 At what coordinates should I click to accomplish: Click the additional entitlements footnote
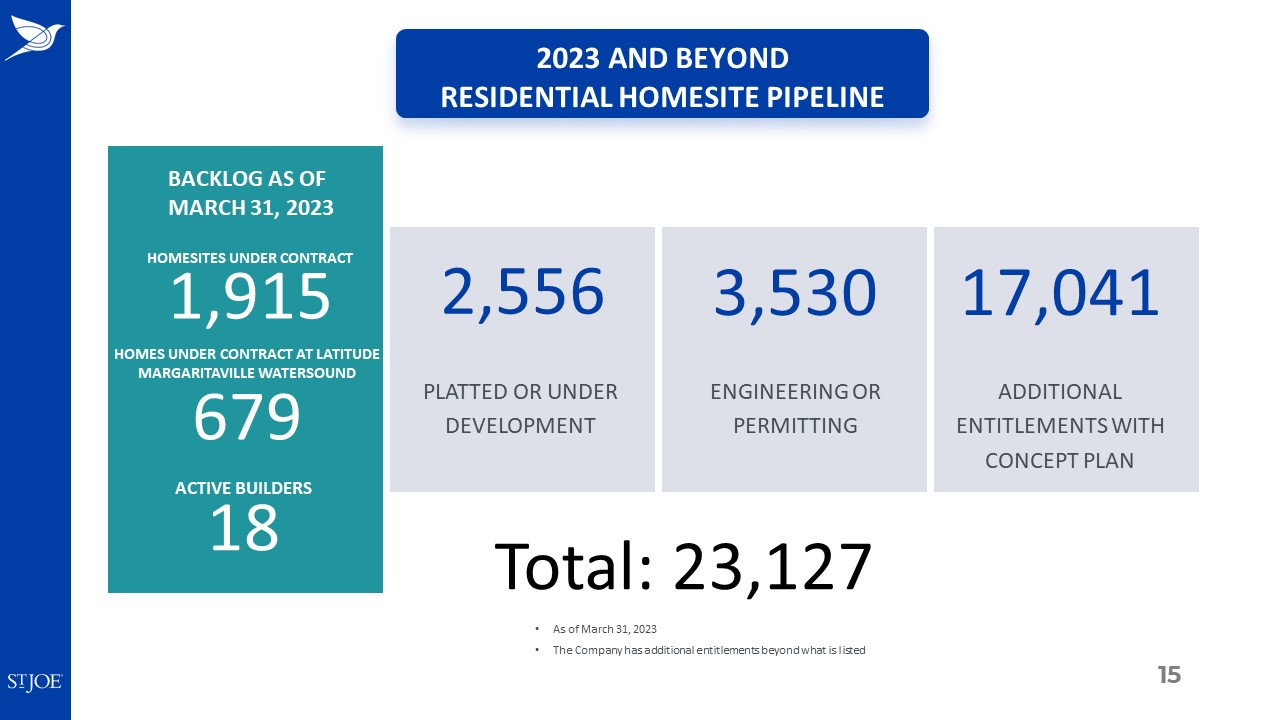tap(709, 650)
